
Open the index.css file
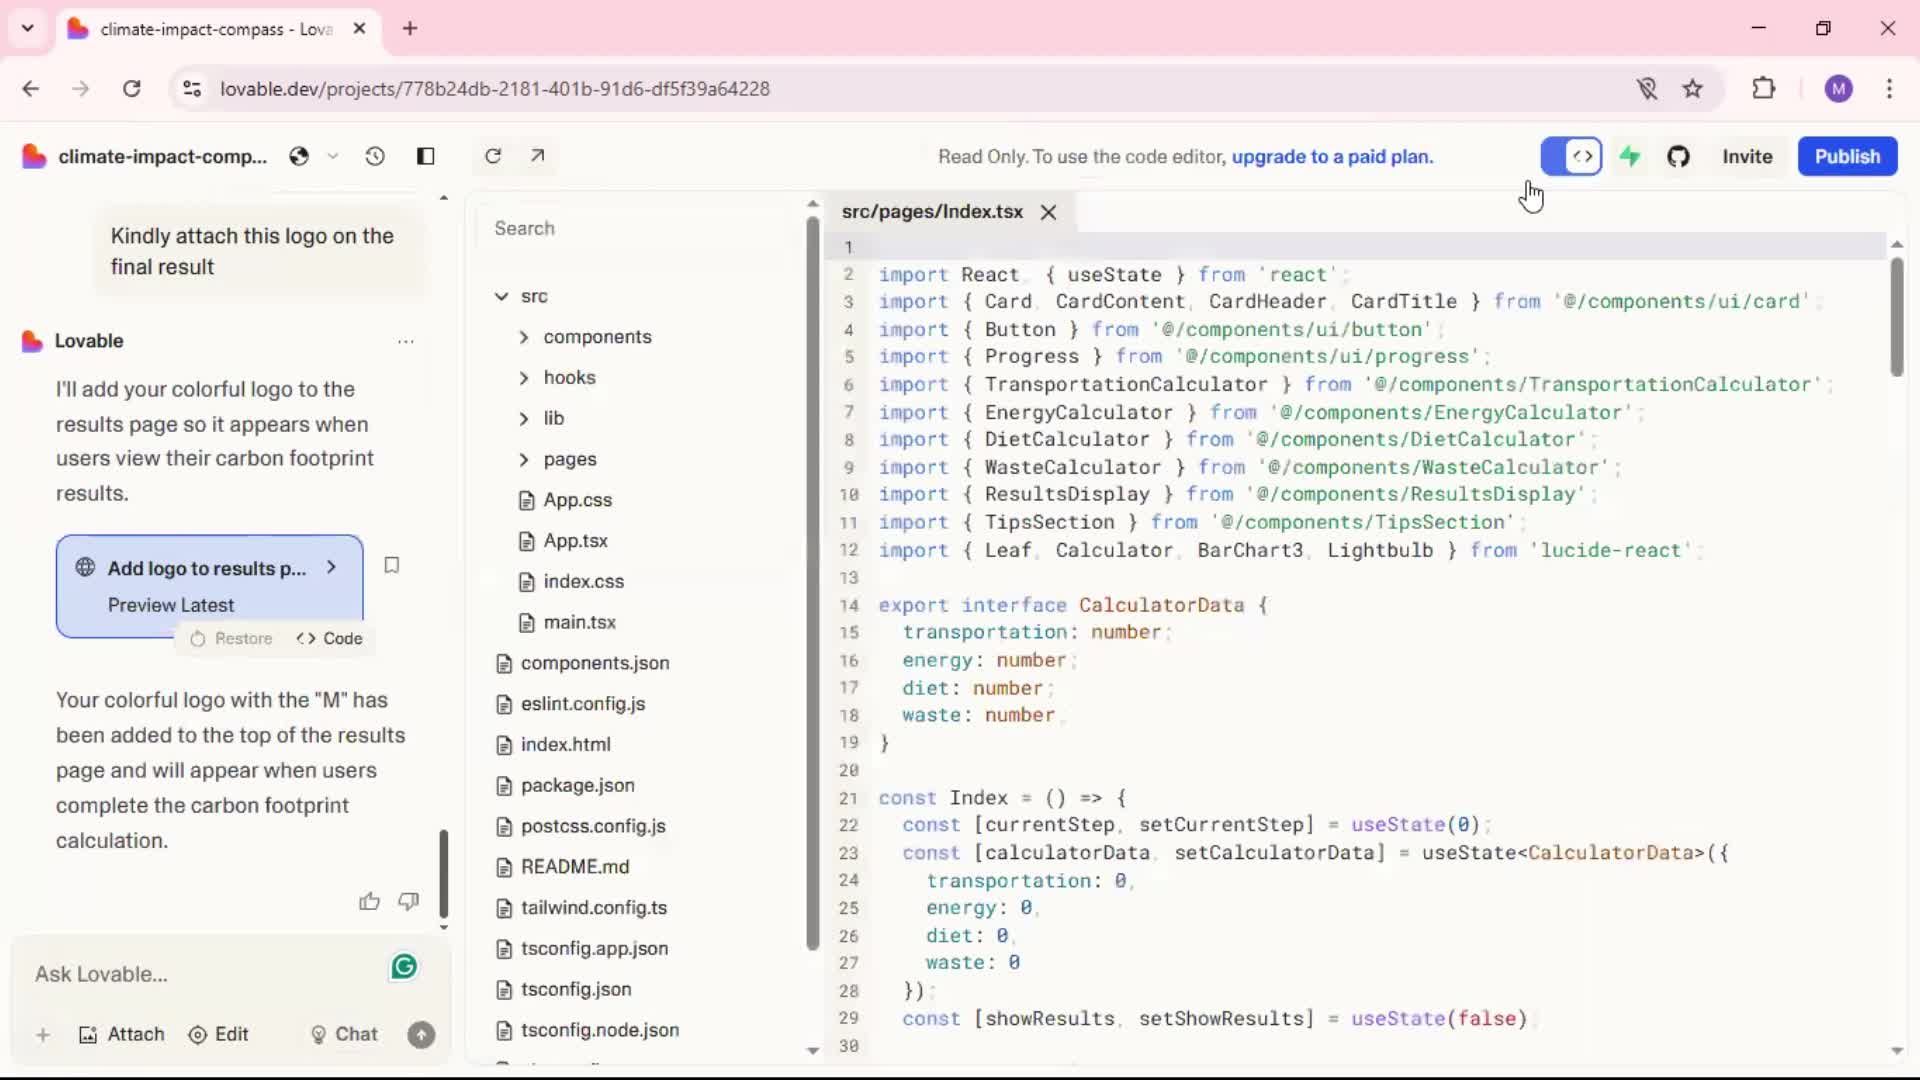[571, 581]
